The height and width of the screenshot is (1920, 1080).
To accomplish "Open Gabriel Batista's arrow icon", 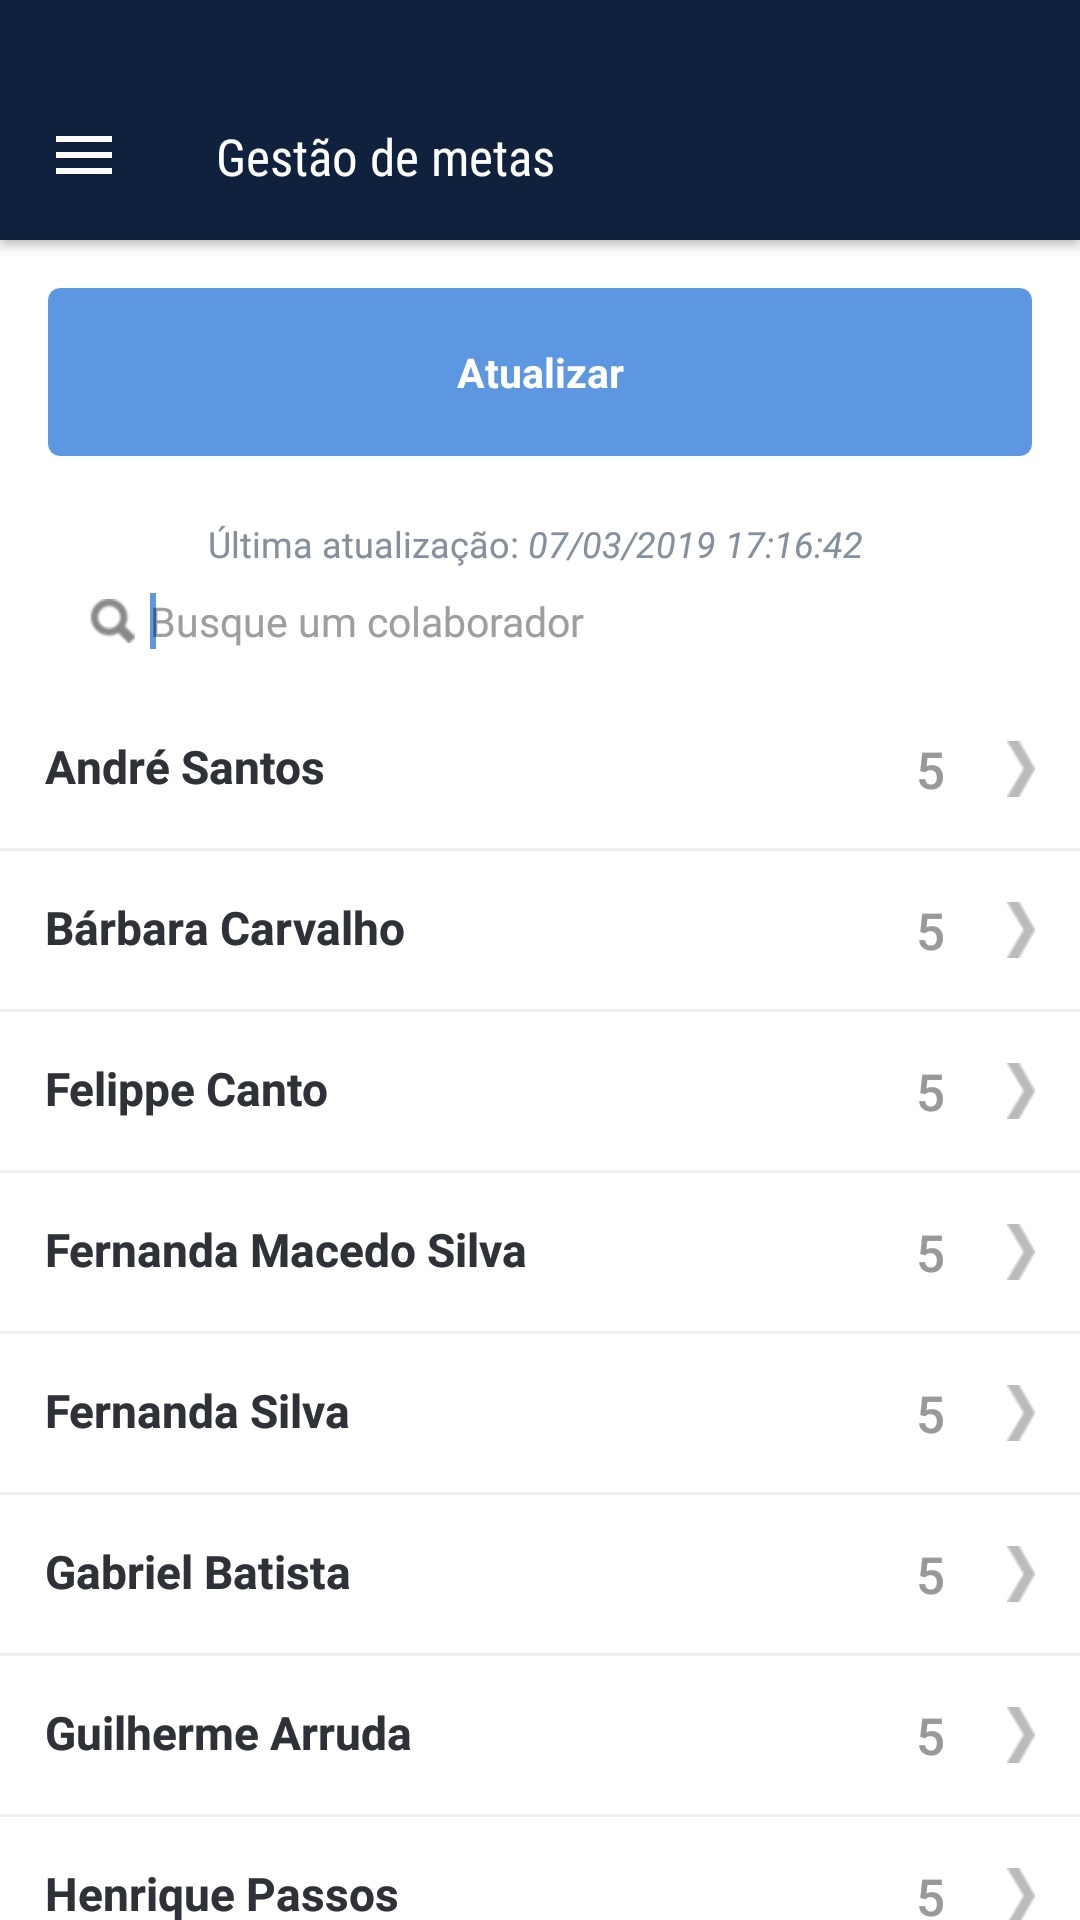I will tap(1020, 1574).
